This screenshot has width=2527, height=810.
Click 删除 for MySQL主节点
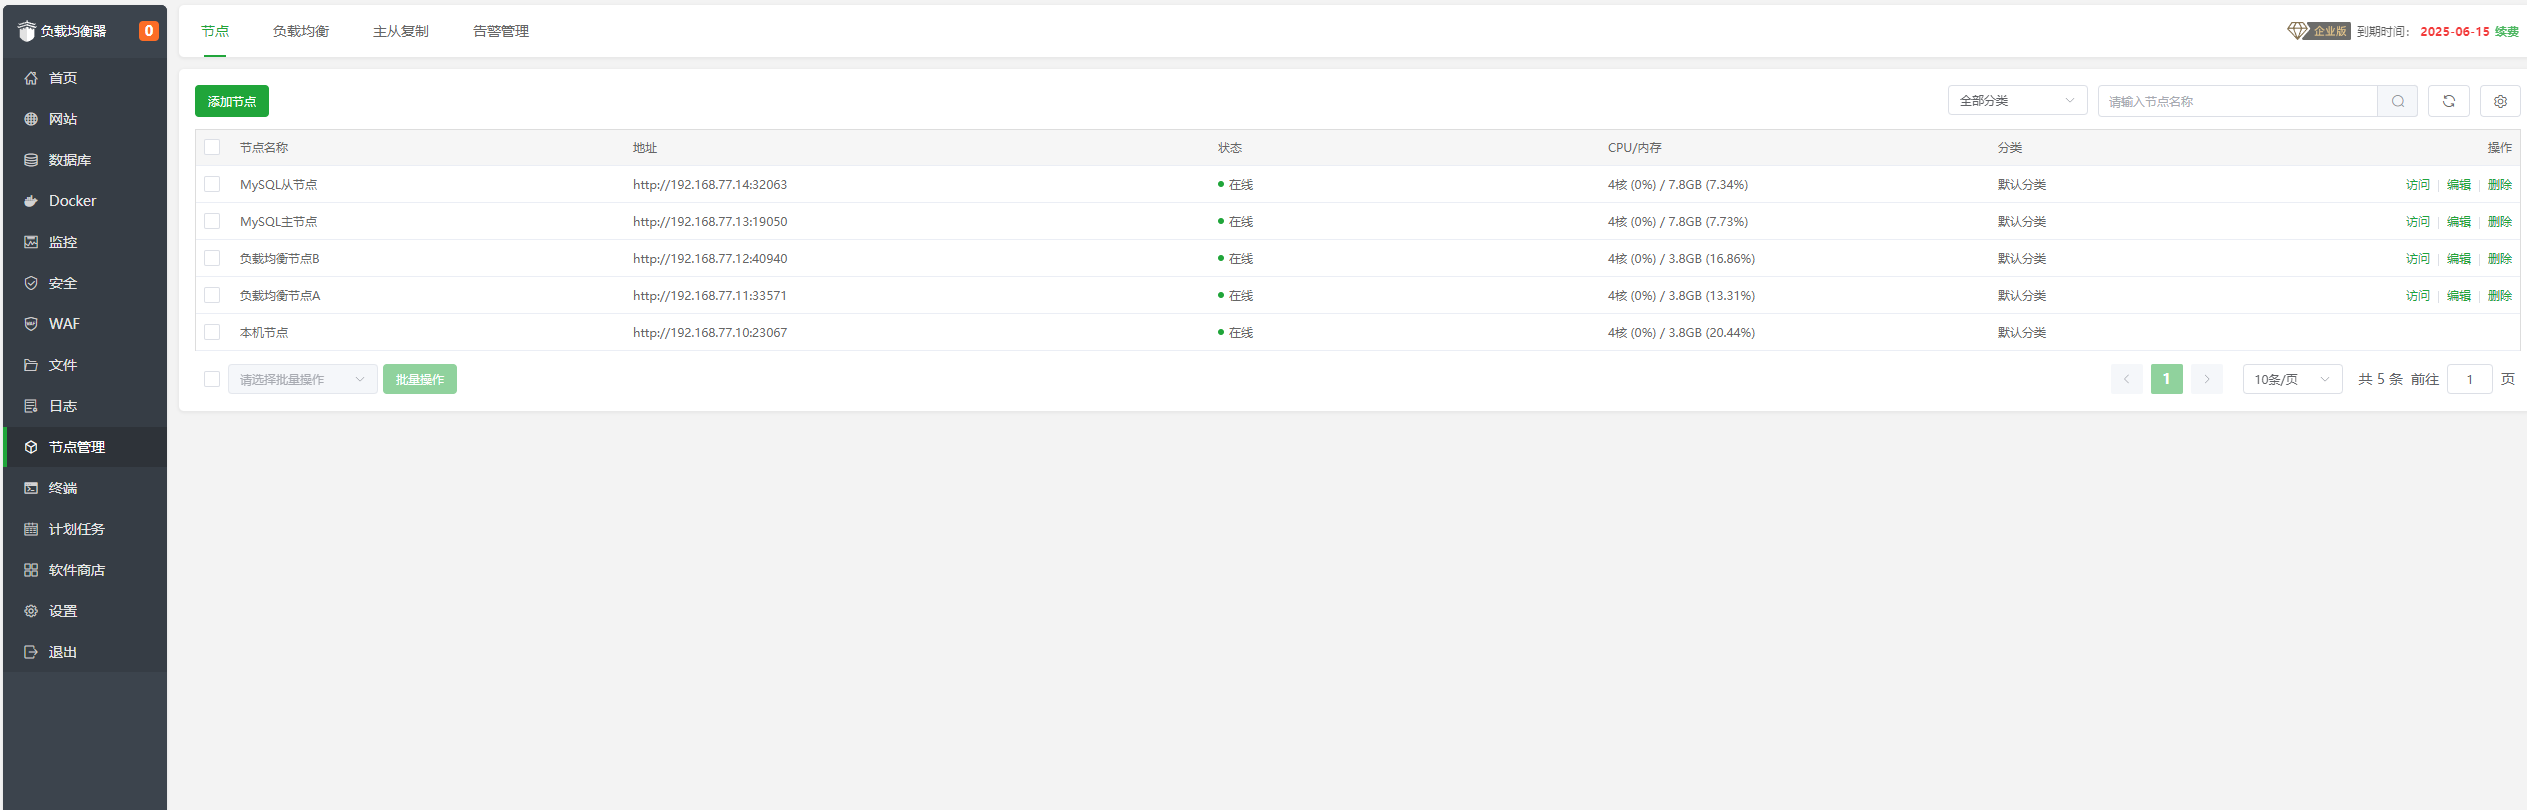tap(2499, 222)
